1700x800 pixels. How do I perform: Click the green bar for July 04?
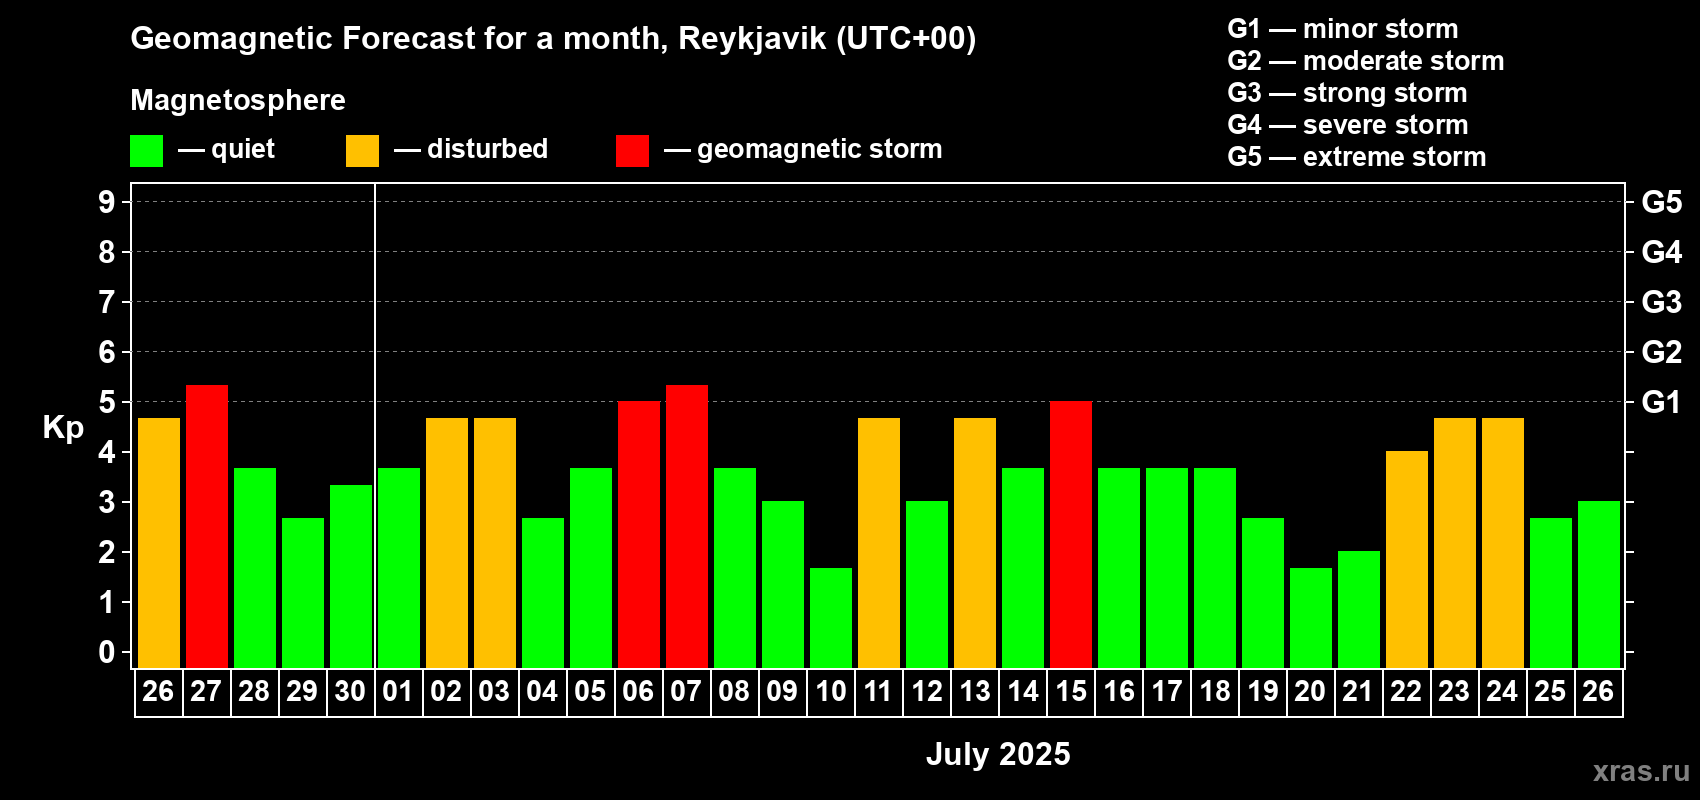pos(543,593)
